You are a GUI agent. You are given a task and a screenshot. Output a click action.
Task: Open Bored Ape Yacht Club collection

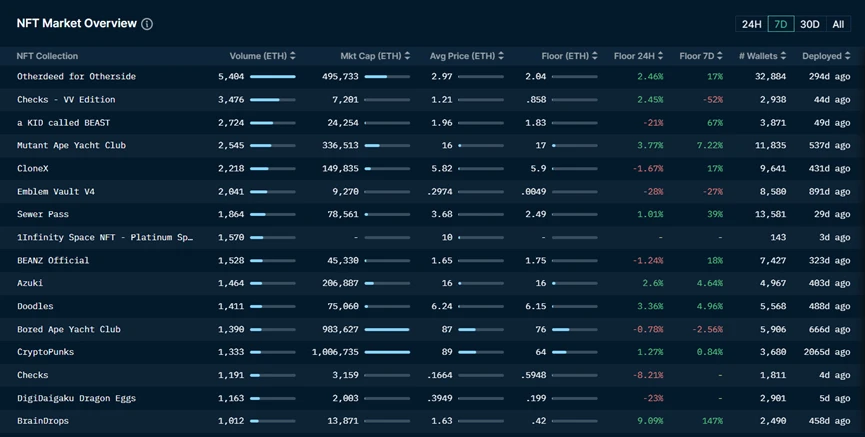69,329
